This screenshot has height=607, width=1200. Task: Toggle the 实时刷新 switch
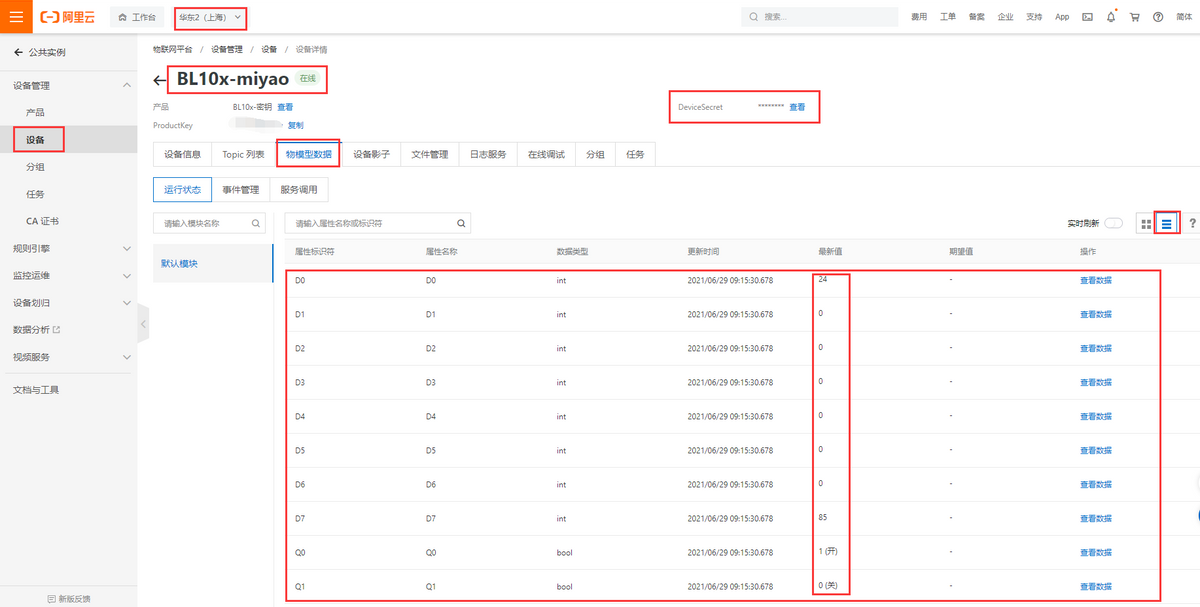coord(1113,224)
